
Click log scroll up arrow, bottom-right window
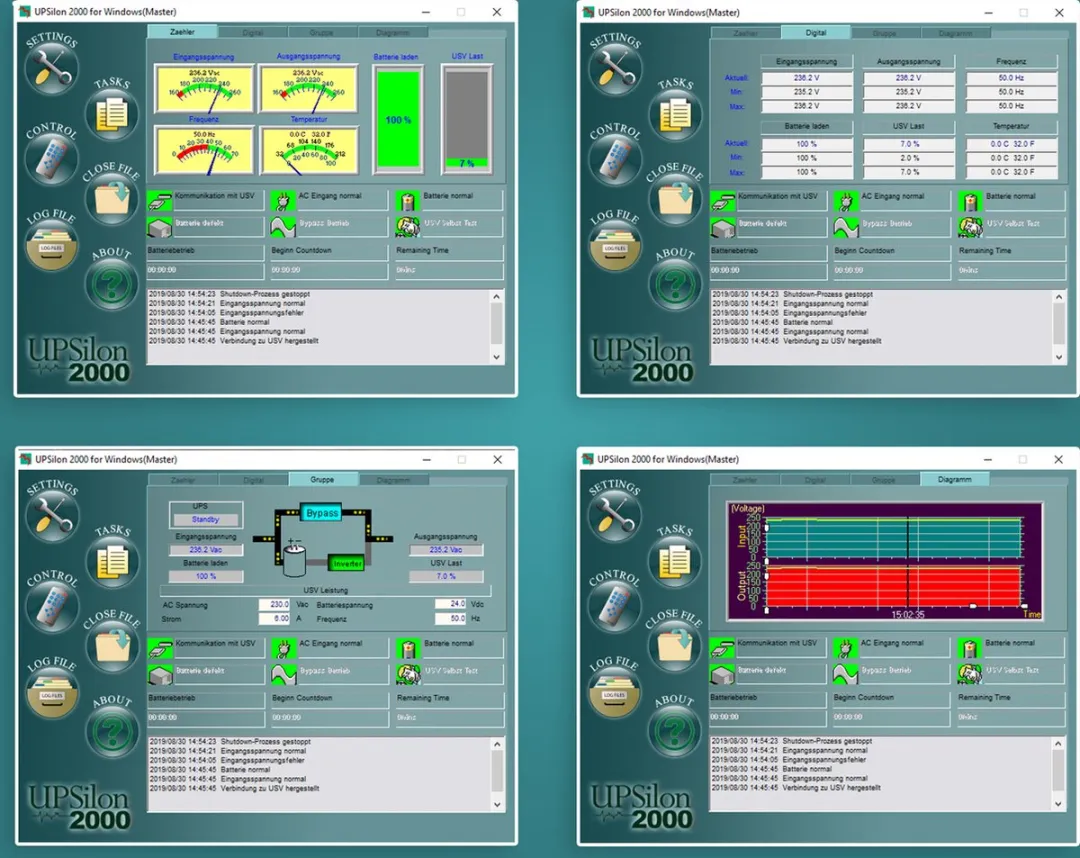point(1059,744)
